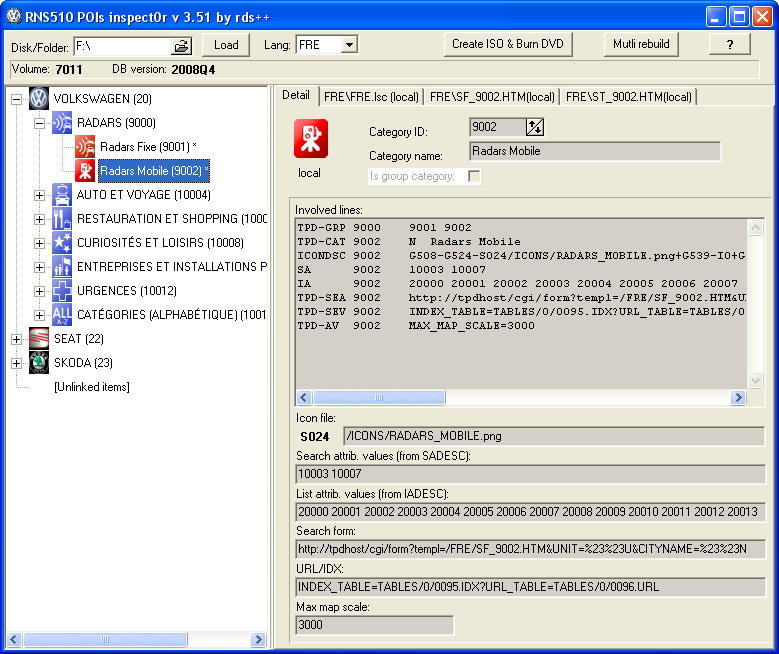Click the Skoda brand logo icon
The height and width of the screenshot is (654, 779).
(38, 363)
